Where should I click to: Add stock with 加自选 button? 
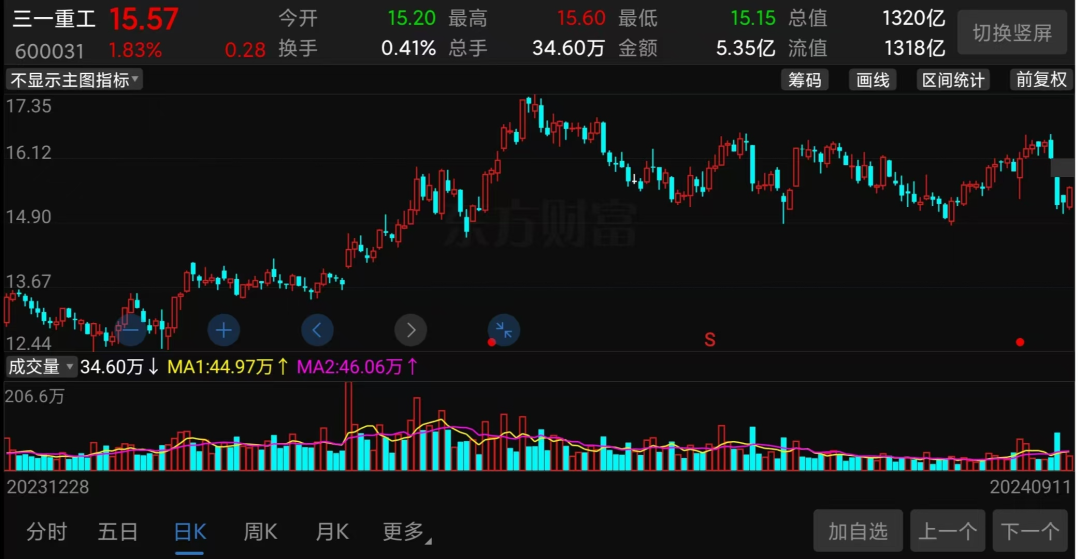click(858, 531)
